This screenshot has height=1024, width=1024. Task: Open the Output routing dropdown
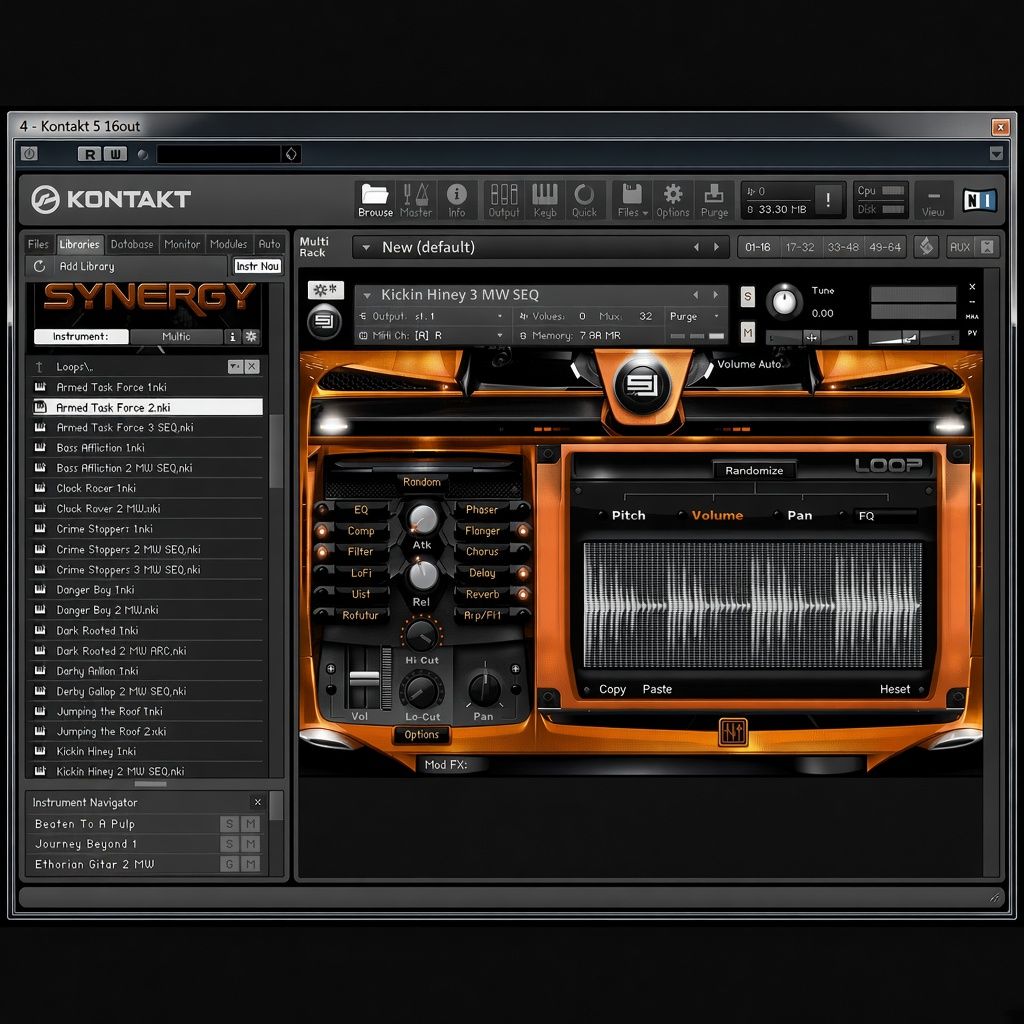pyautogui.click(x=500, y=316)
